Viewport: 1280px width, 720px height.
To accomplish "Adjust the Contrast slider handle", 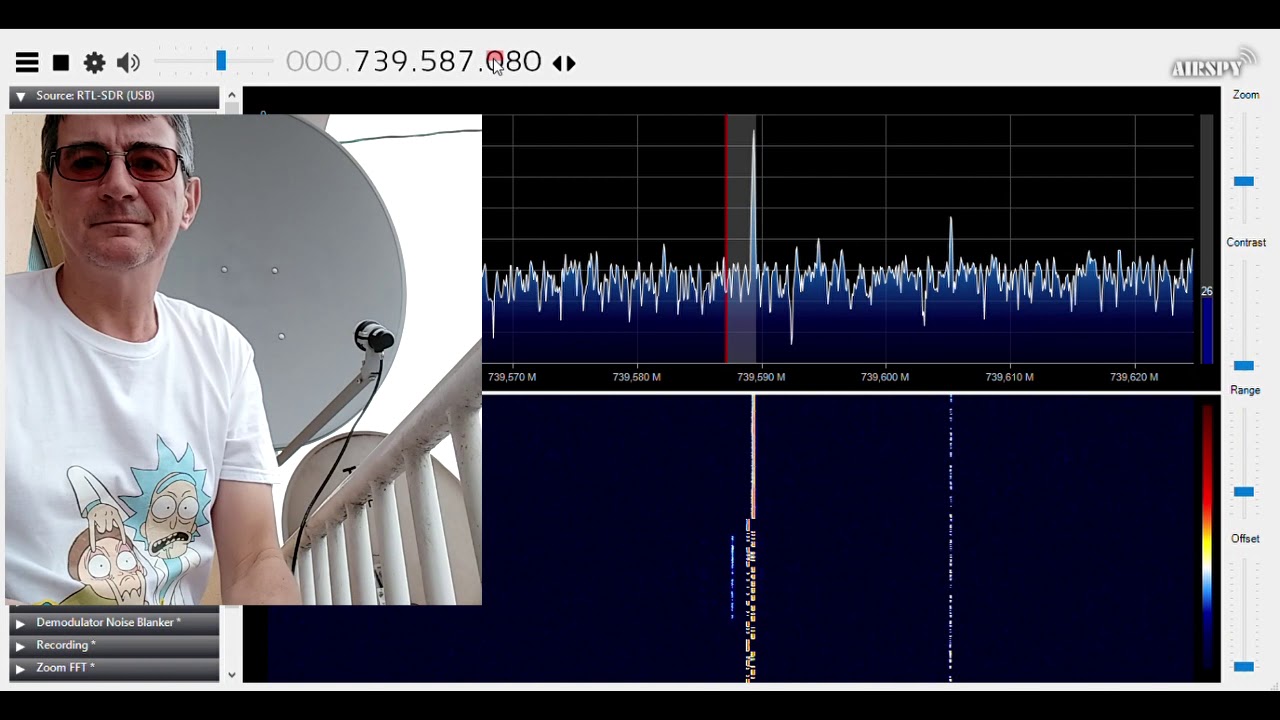I will 1244,366.
